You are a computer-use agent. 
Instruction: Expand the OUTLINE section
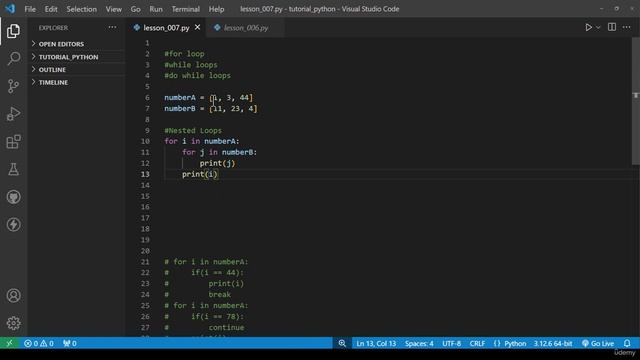(76, 69)
